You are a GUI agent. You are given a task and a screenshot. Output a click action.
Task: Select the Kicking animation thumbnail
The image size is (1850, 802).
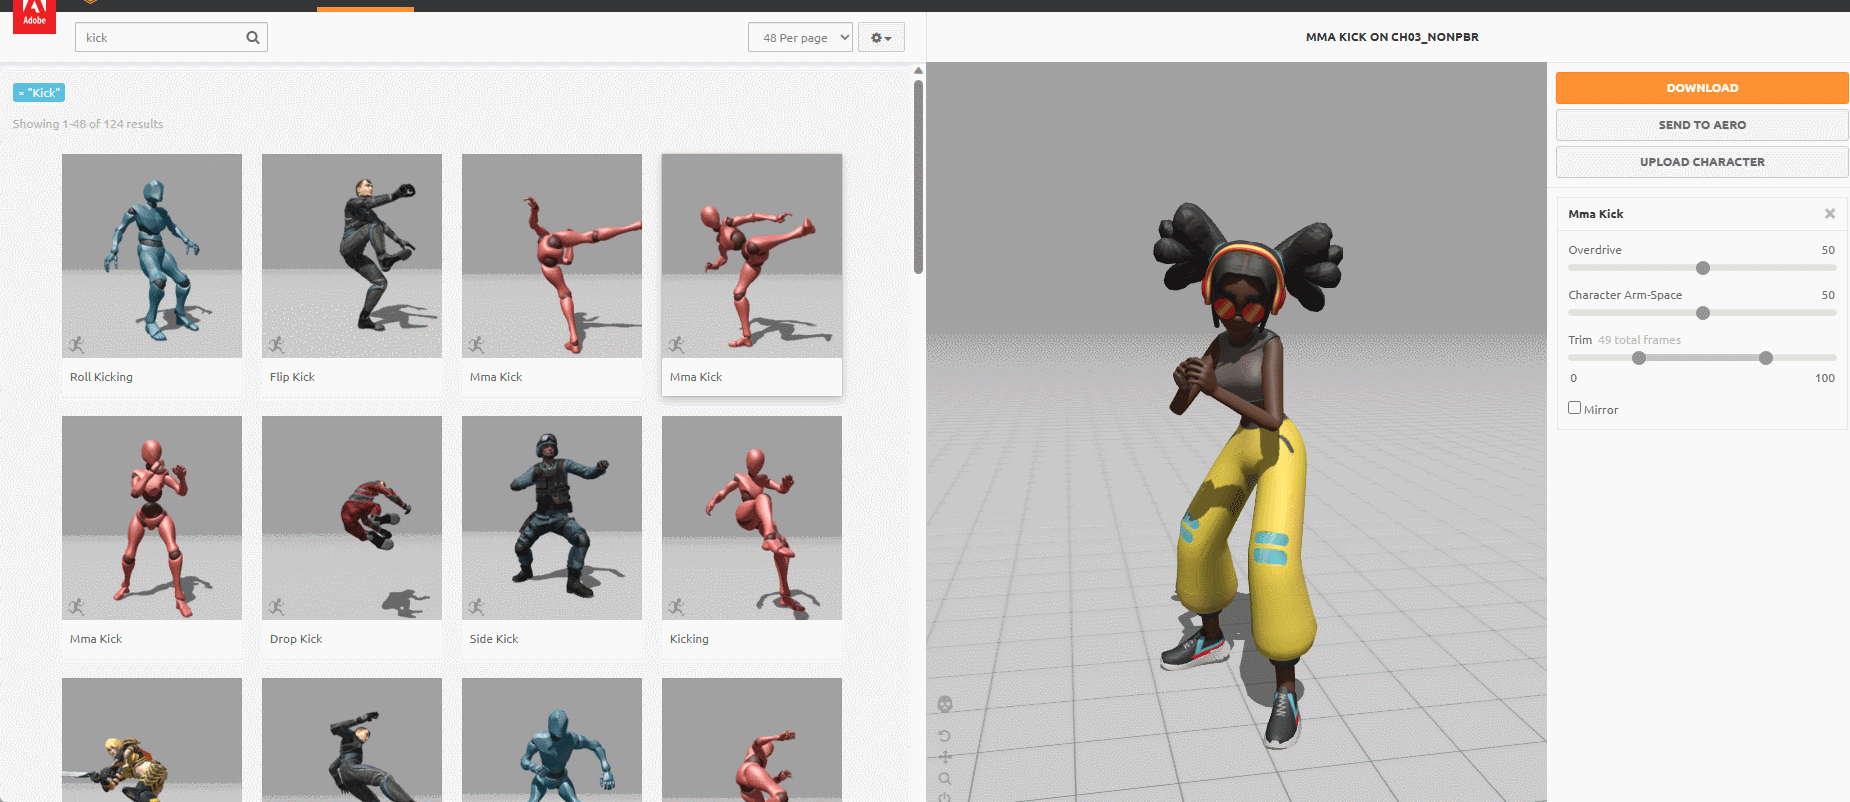pos(752,518)
